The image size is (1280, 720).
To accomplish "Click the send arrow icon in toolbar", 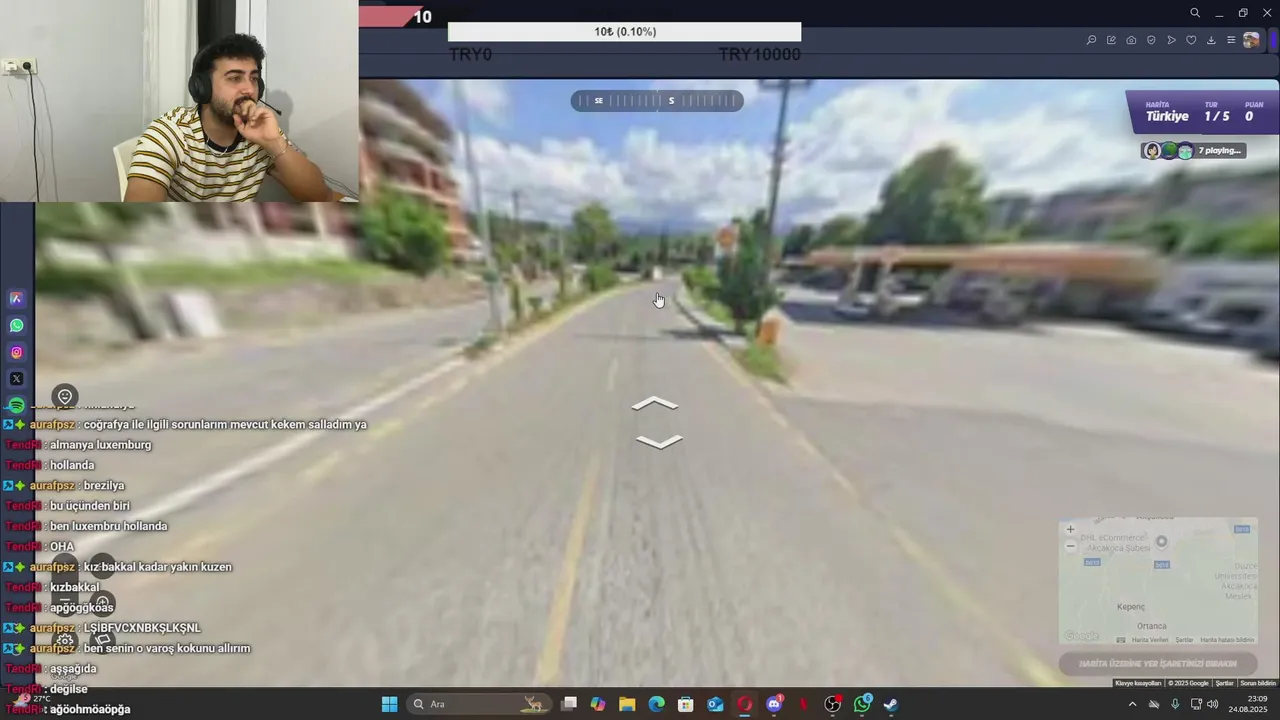I will pyautogui.click(x=1171, y=40).
